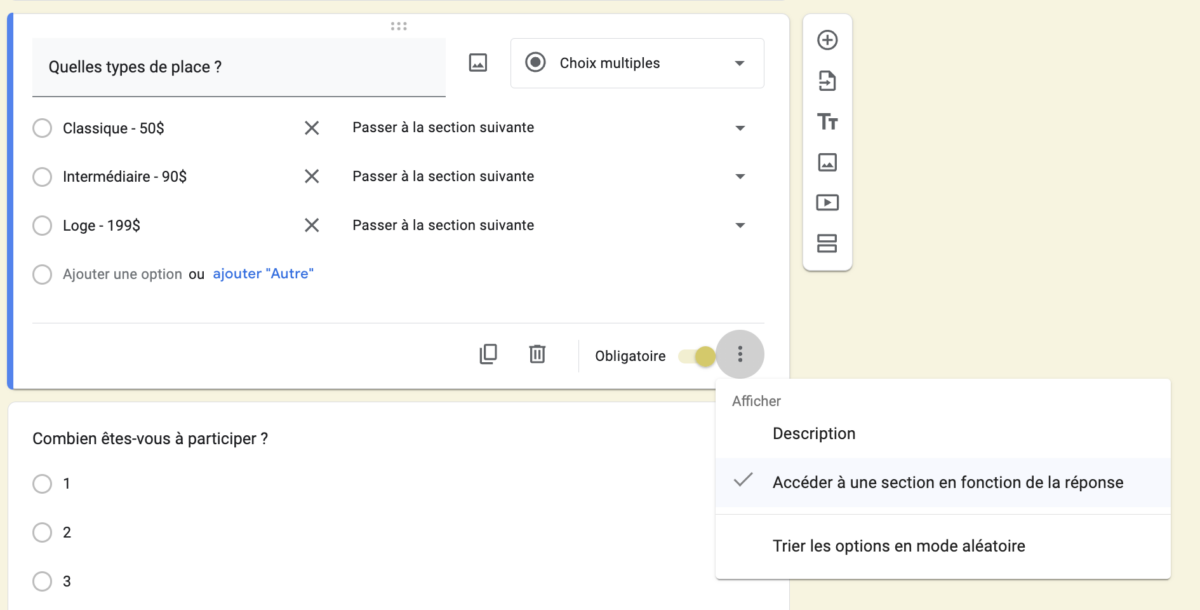Open the Choix multiples question type dropdown
1200x610 pixels.
click(637, 62)
